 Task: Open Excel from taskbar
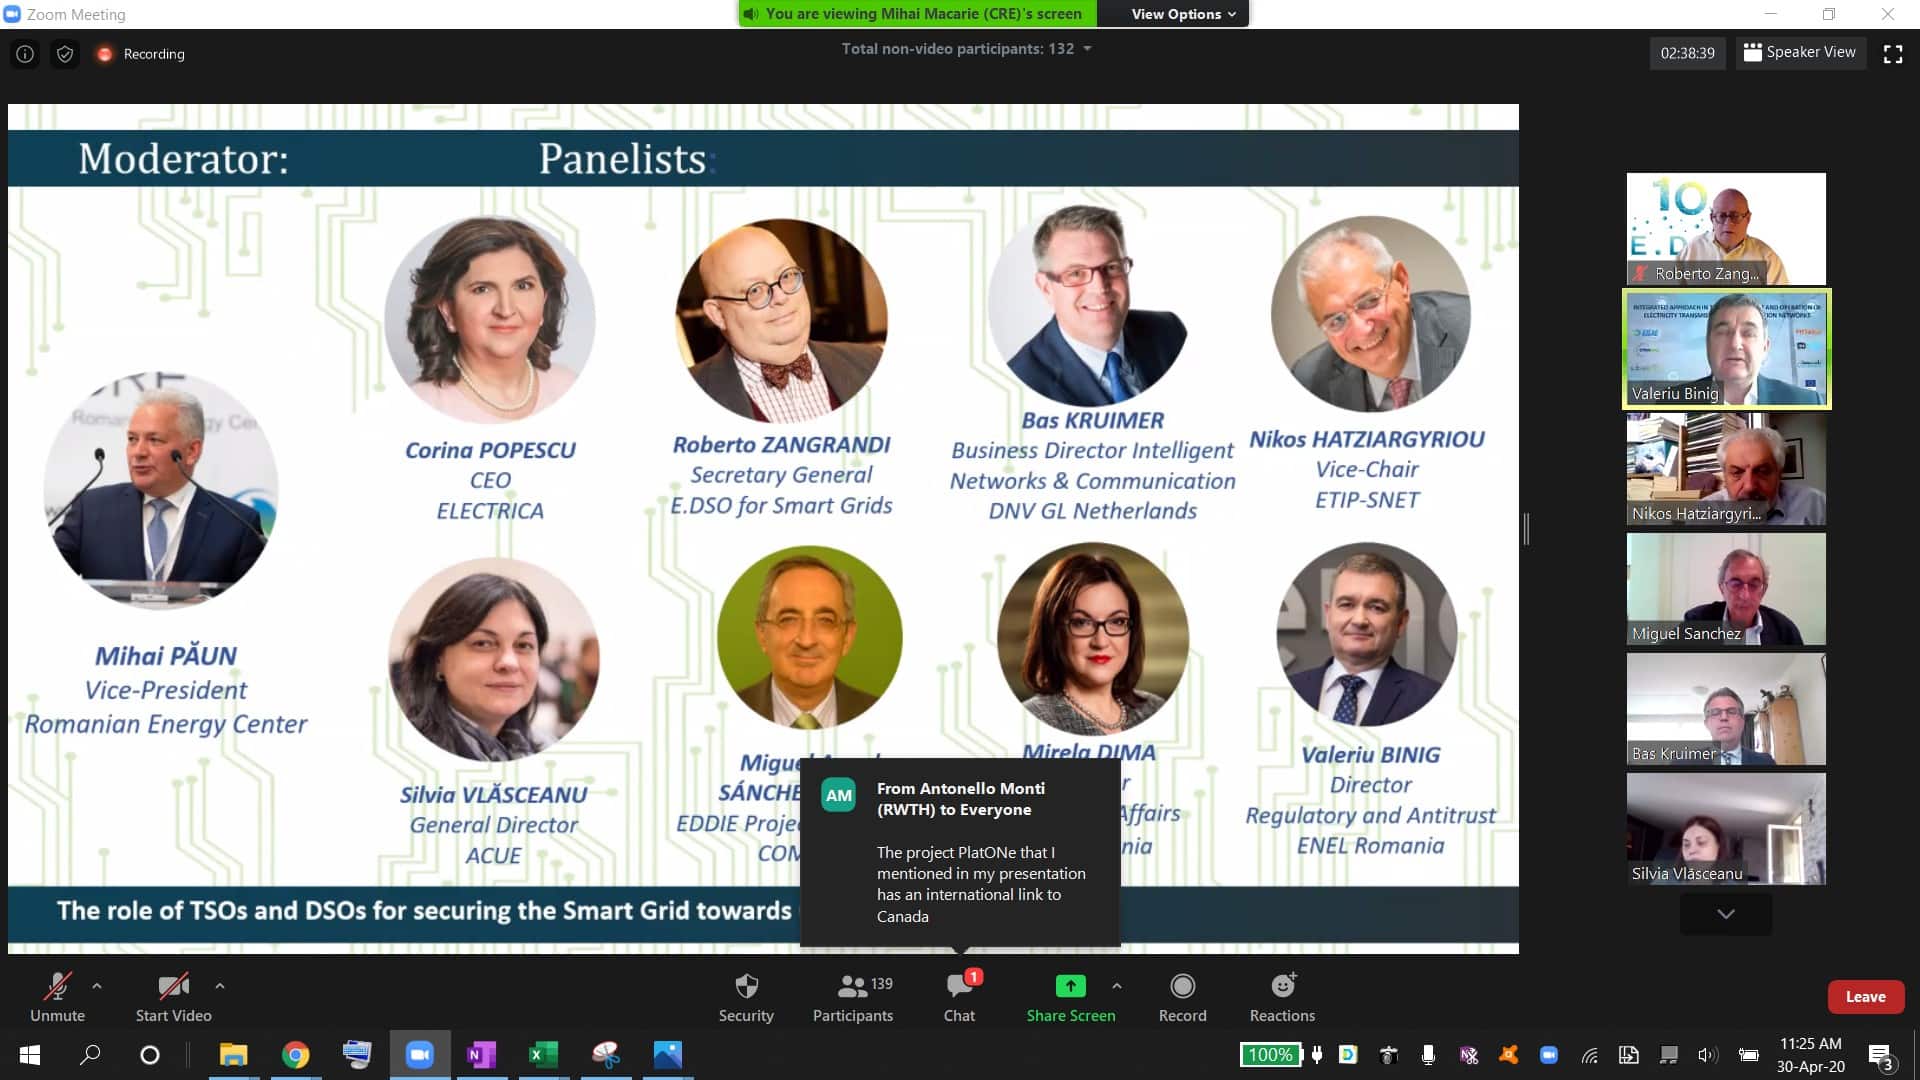tap(543, 1055)
